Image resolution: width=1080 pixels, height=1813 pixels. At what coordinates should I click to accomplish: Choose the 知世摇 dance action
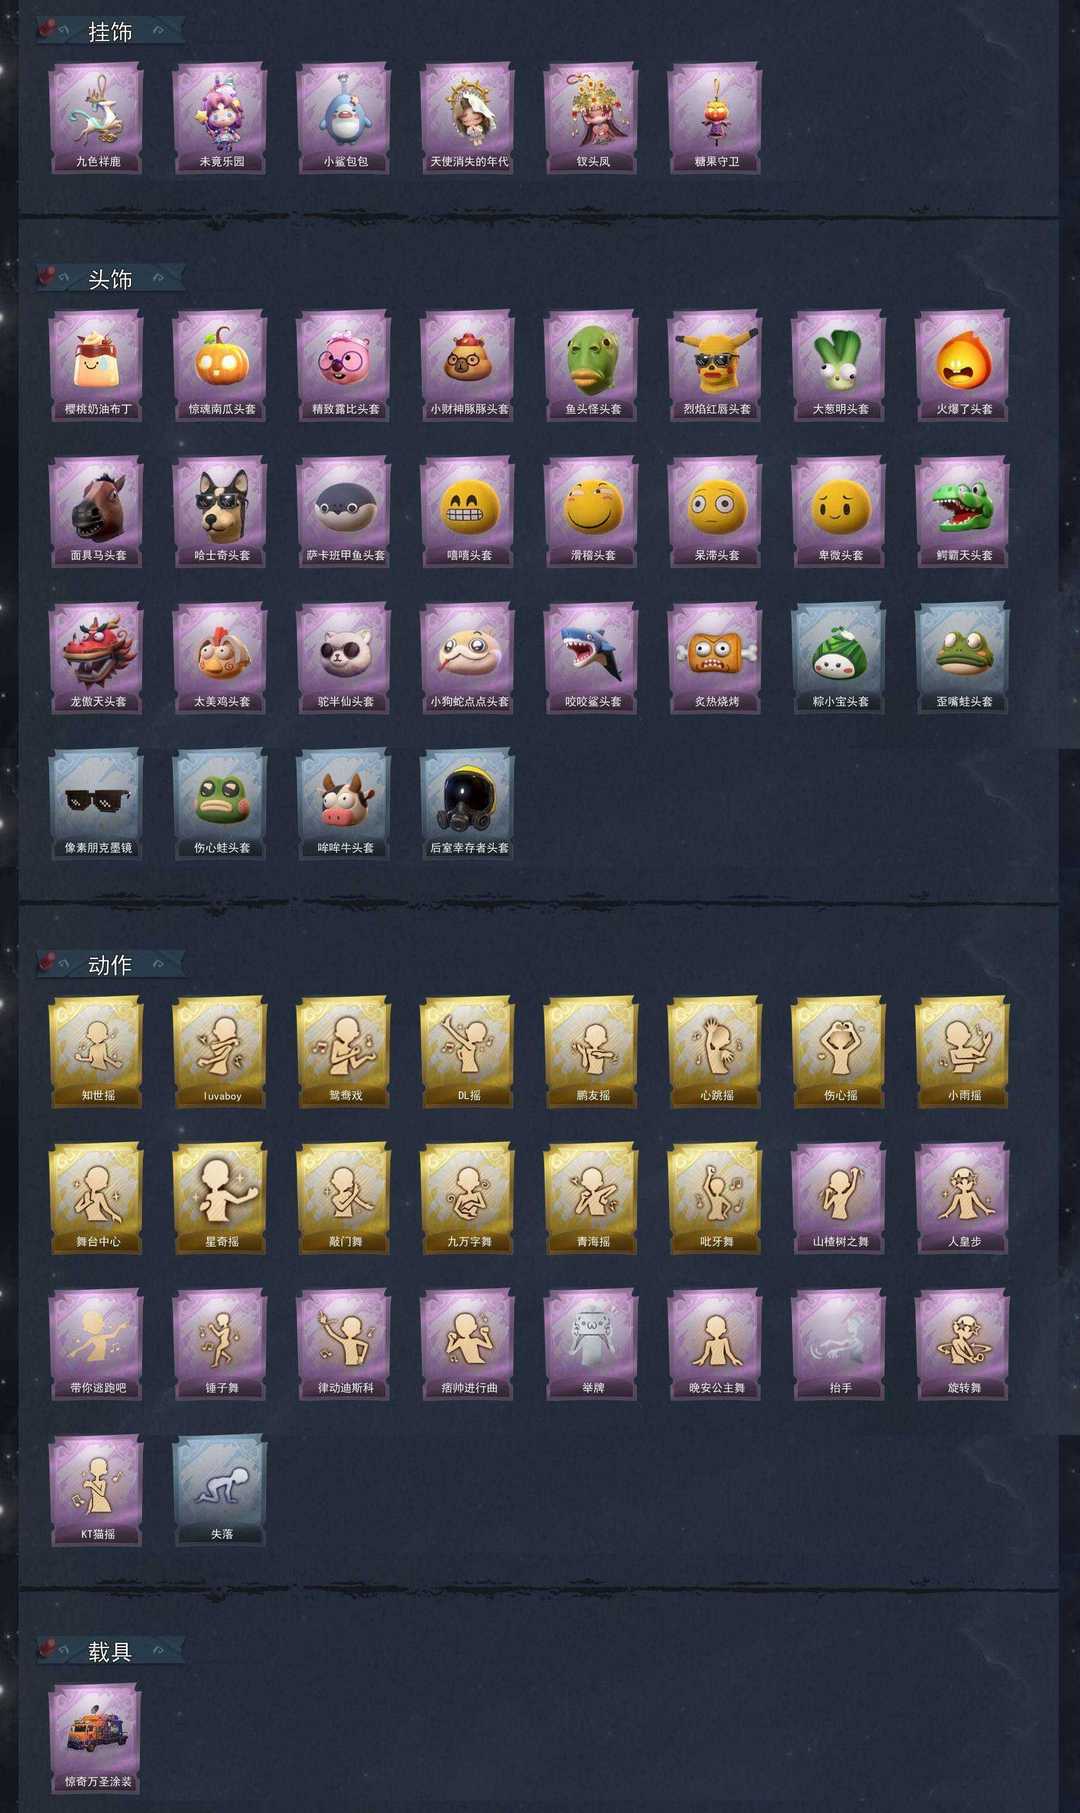pyautogui.click(x=96, y=1052)
